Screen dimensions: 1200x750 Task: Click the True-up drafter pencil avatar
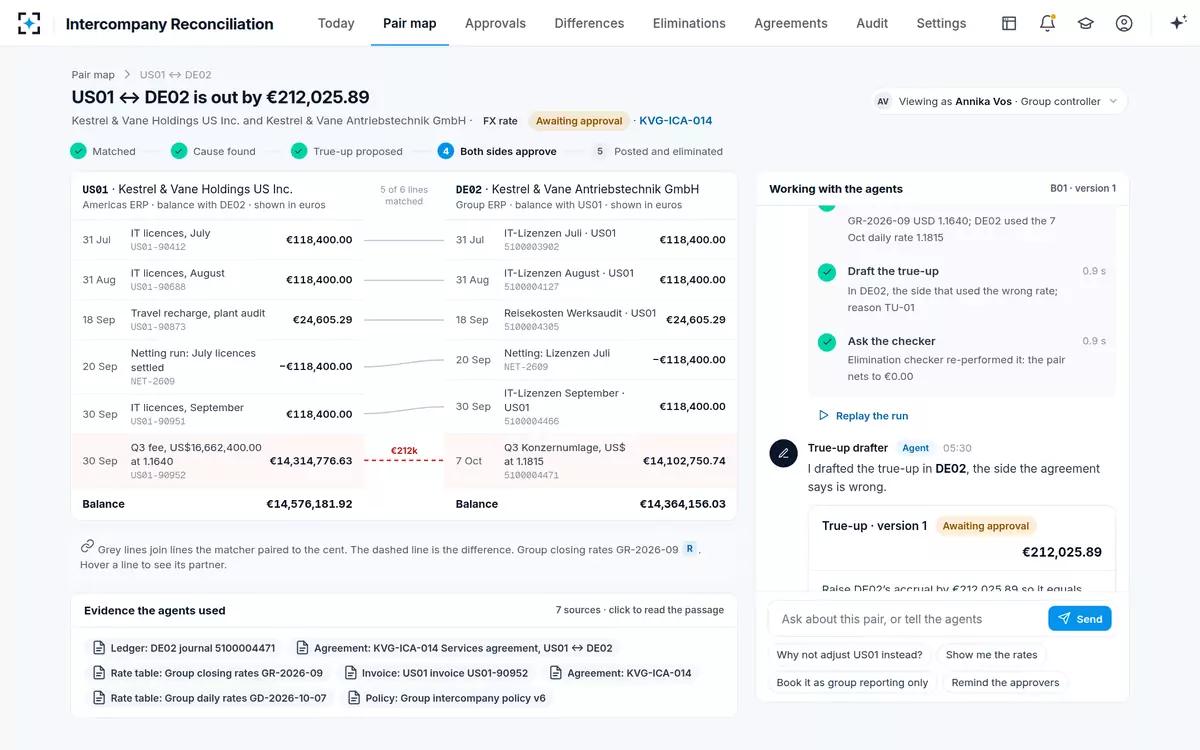click(783, 453)
